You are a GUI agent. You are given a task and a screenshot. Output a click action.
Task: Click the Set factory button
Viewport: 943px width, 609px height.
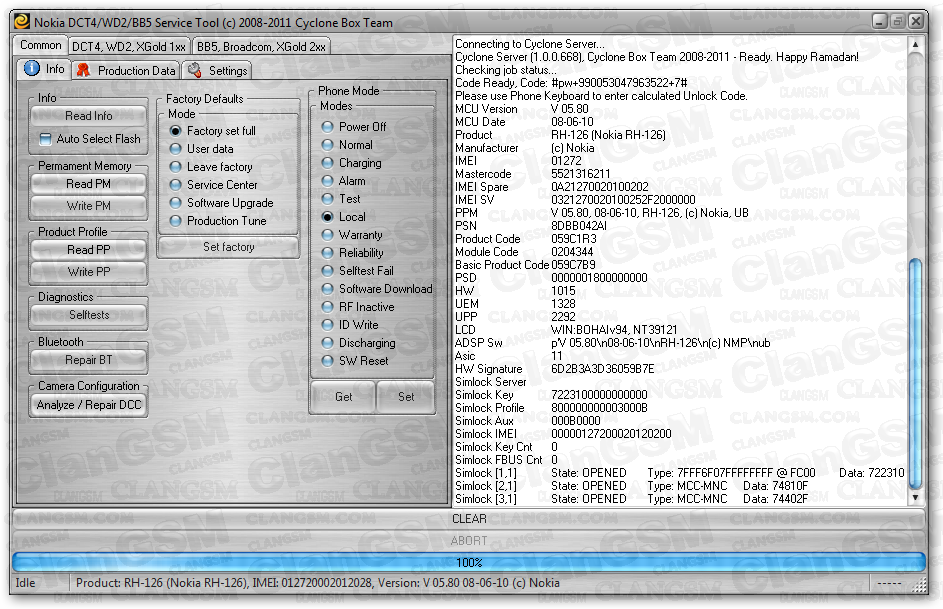[229, 246]
